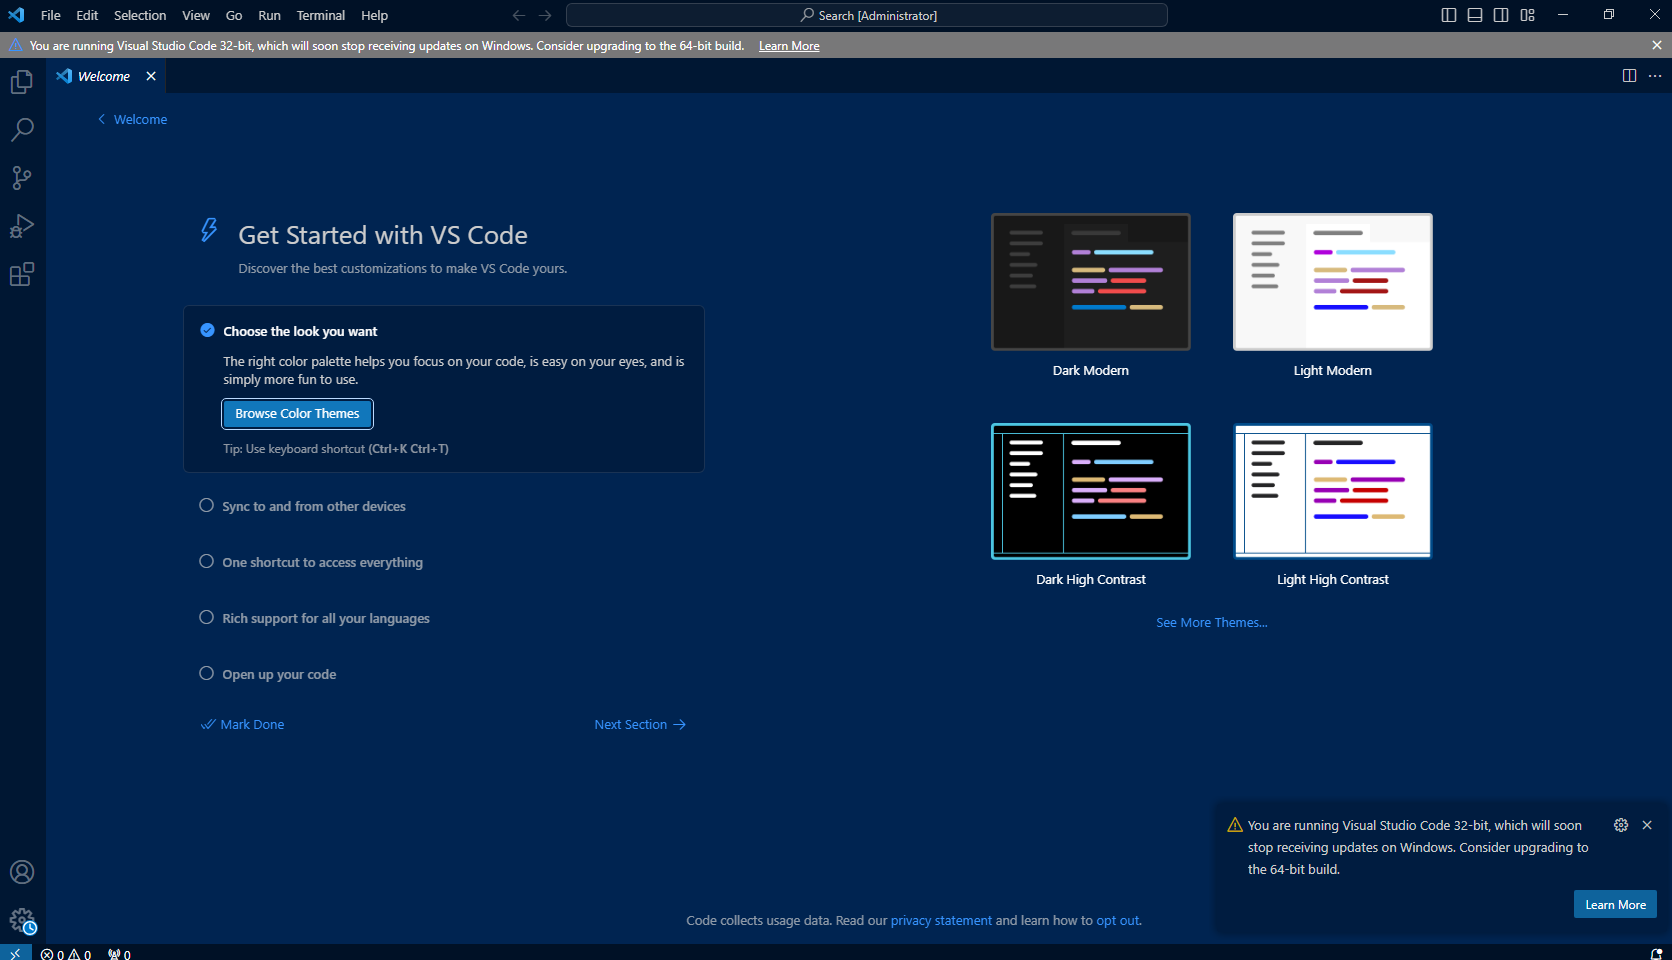
Task: Toggle the bottom panel layout icon
Action: [x=1475, y=15]
